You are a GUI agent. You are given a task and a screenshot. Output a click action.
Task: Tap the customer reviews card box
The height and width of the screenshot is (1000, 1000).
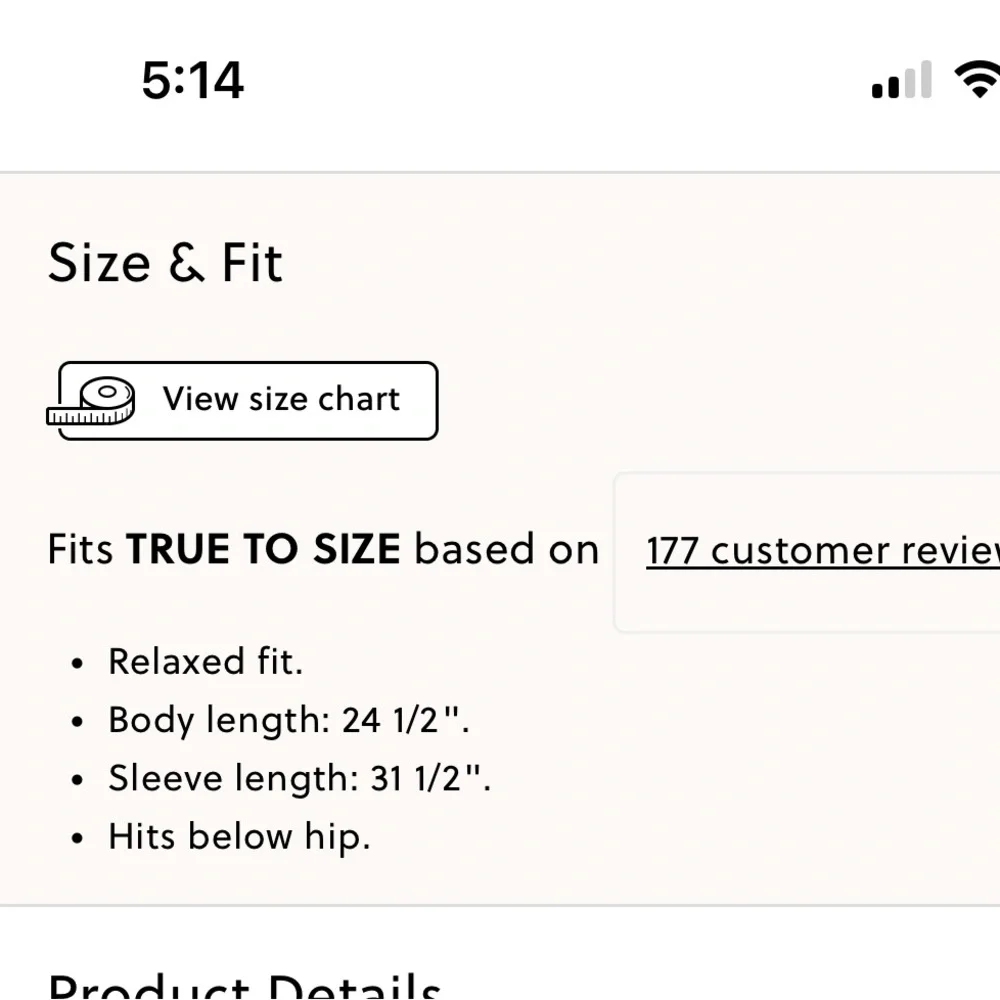coord(807,552)
